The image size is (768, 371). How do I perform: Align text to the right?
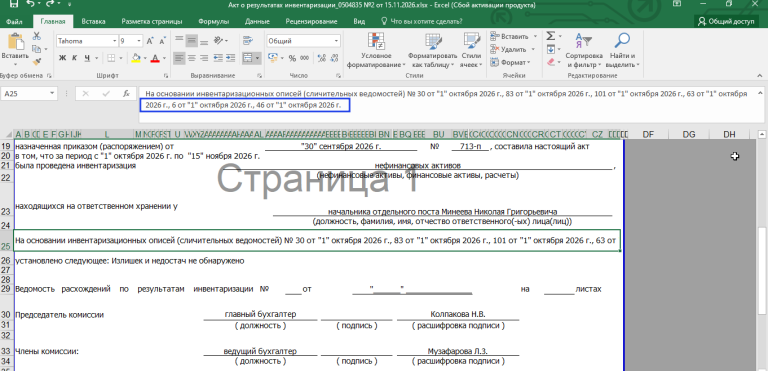tap(204, 58)
